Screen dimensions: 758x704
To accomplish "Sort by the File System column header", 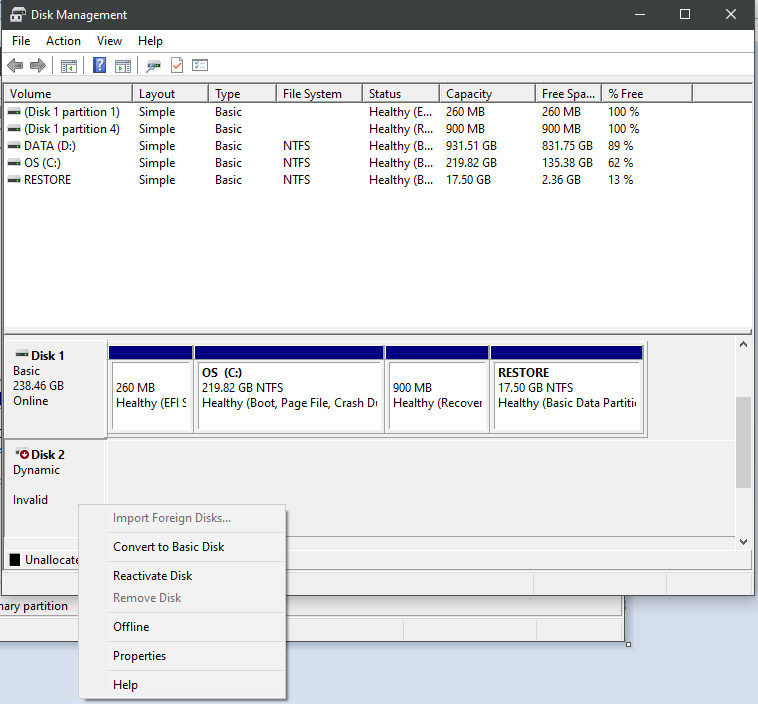I will tap(320, 93).
